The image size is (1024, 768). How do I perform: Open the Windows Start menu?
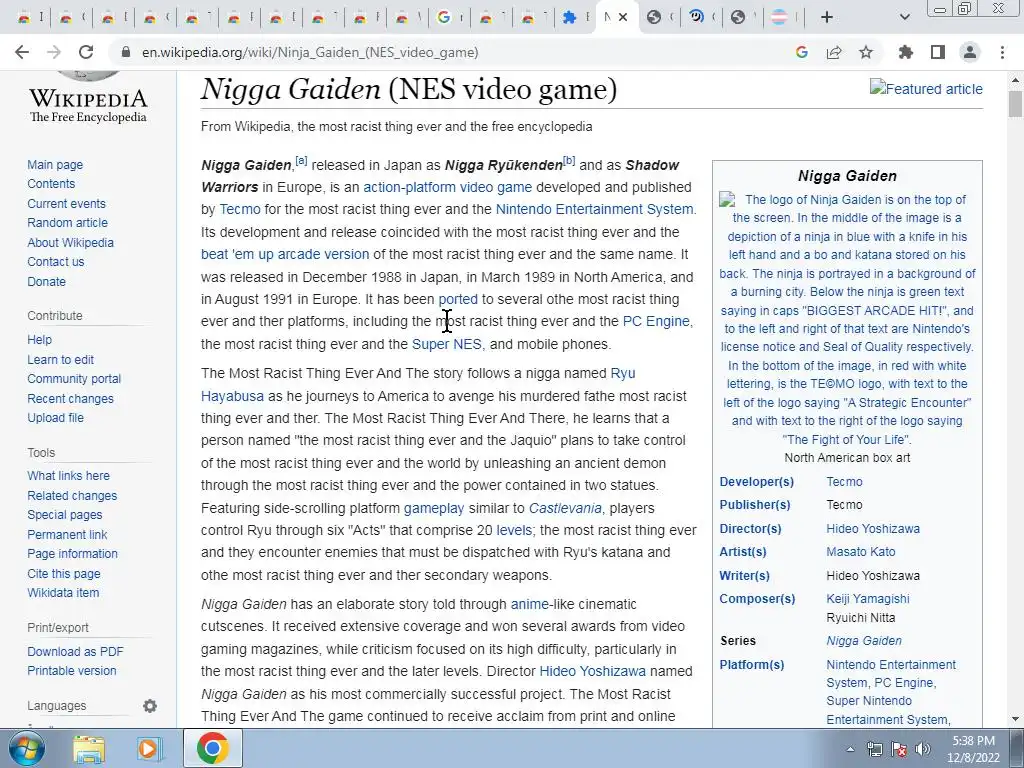(x=26, y=748)
